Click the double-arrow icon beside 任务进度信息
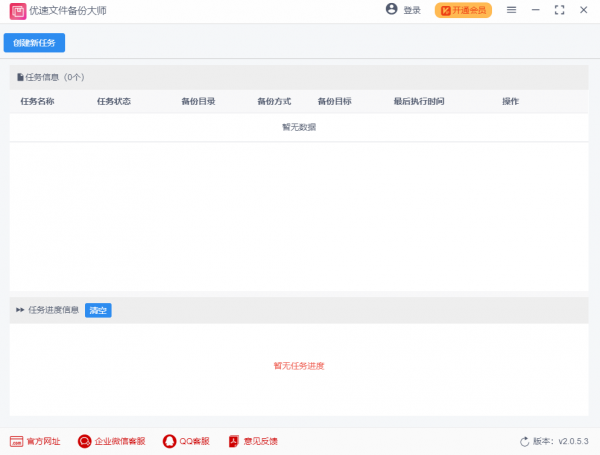The height and width of the screenshot is (455, 600). coord(20,310)
